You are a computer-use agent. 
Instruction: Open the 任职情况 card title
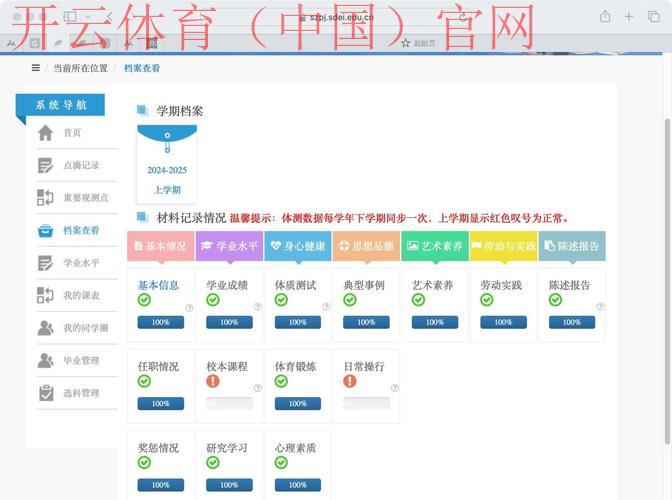[158, 367]
